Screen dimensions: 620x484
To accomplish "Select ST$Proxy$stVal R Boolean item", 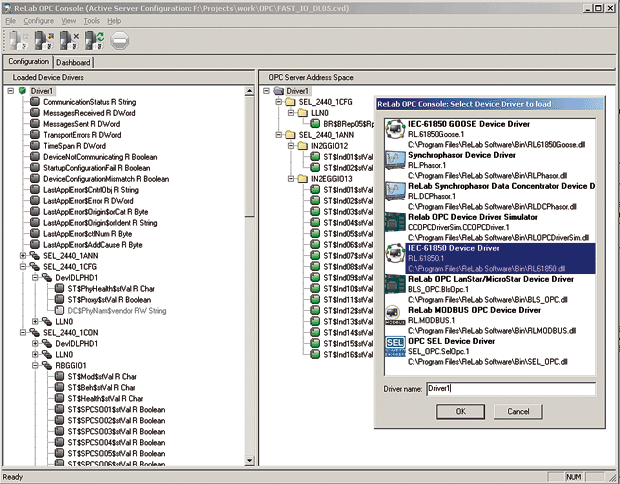I will [x=110, y=300].
